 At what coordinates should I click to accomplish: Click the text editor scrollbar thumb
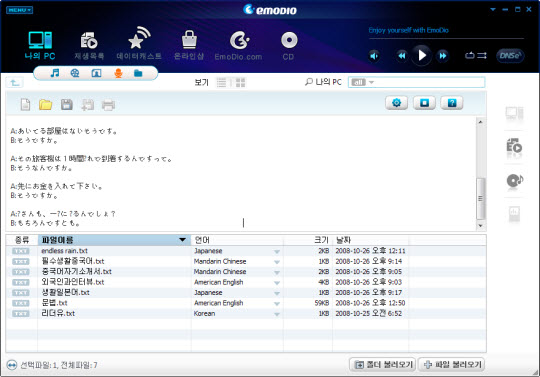[480, 199]
